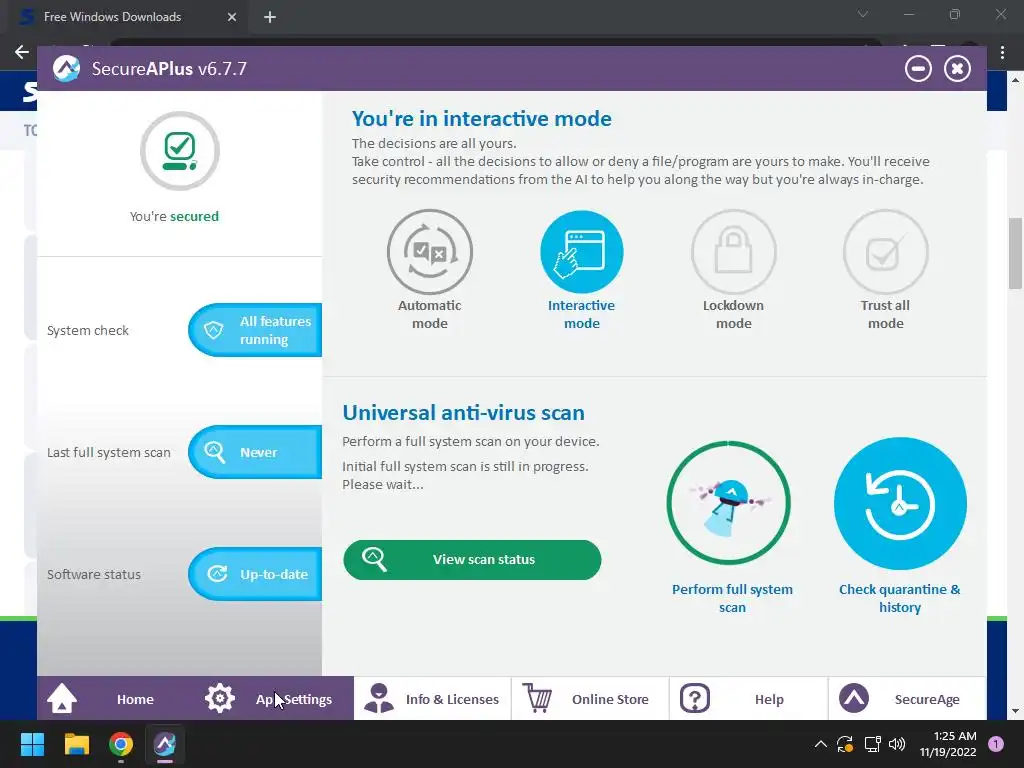Screen dimensions: 1024x768
Task: Minimize the SecureAPlus window
Action: click(x=918, y=69)
